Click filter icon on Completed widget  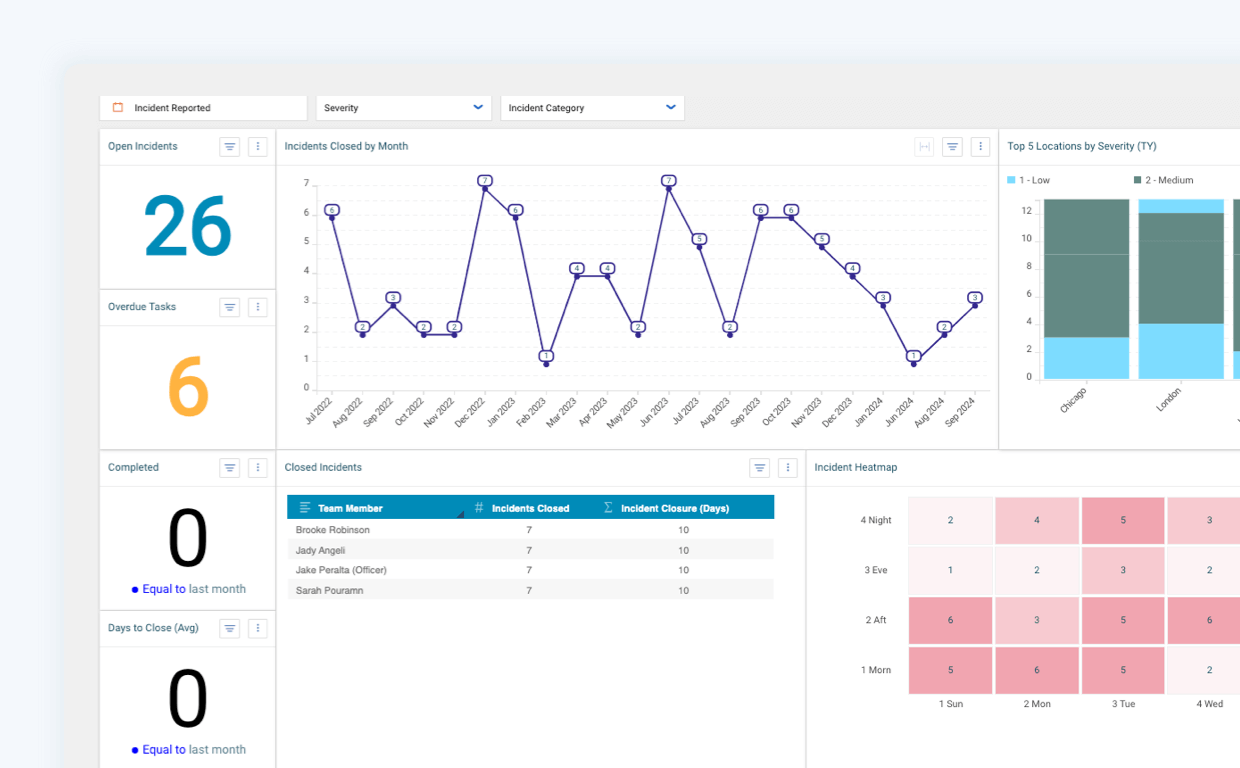point(230,468)
